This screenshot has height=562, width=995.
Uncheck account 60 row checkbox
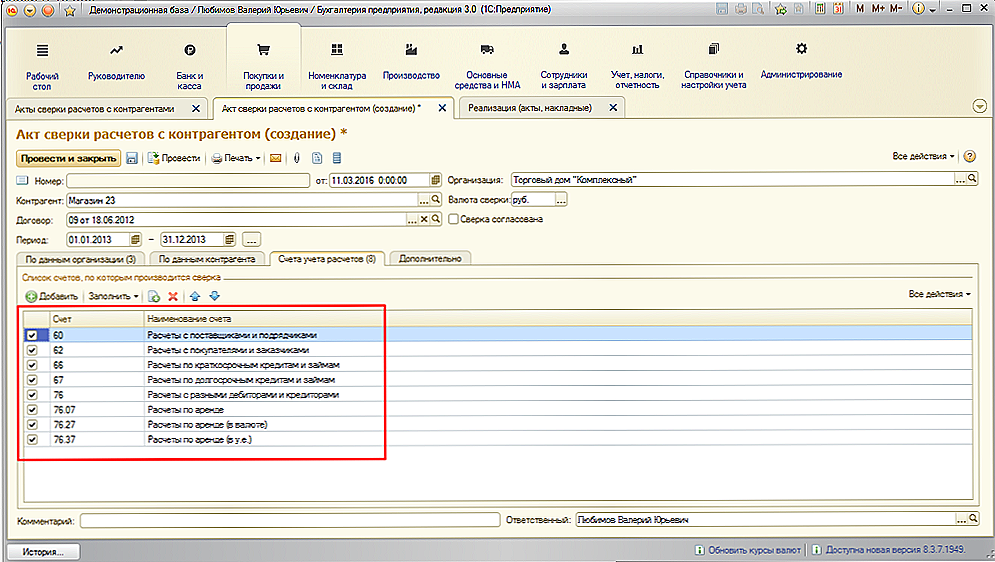coord(32,335)
